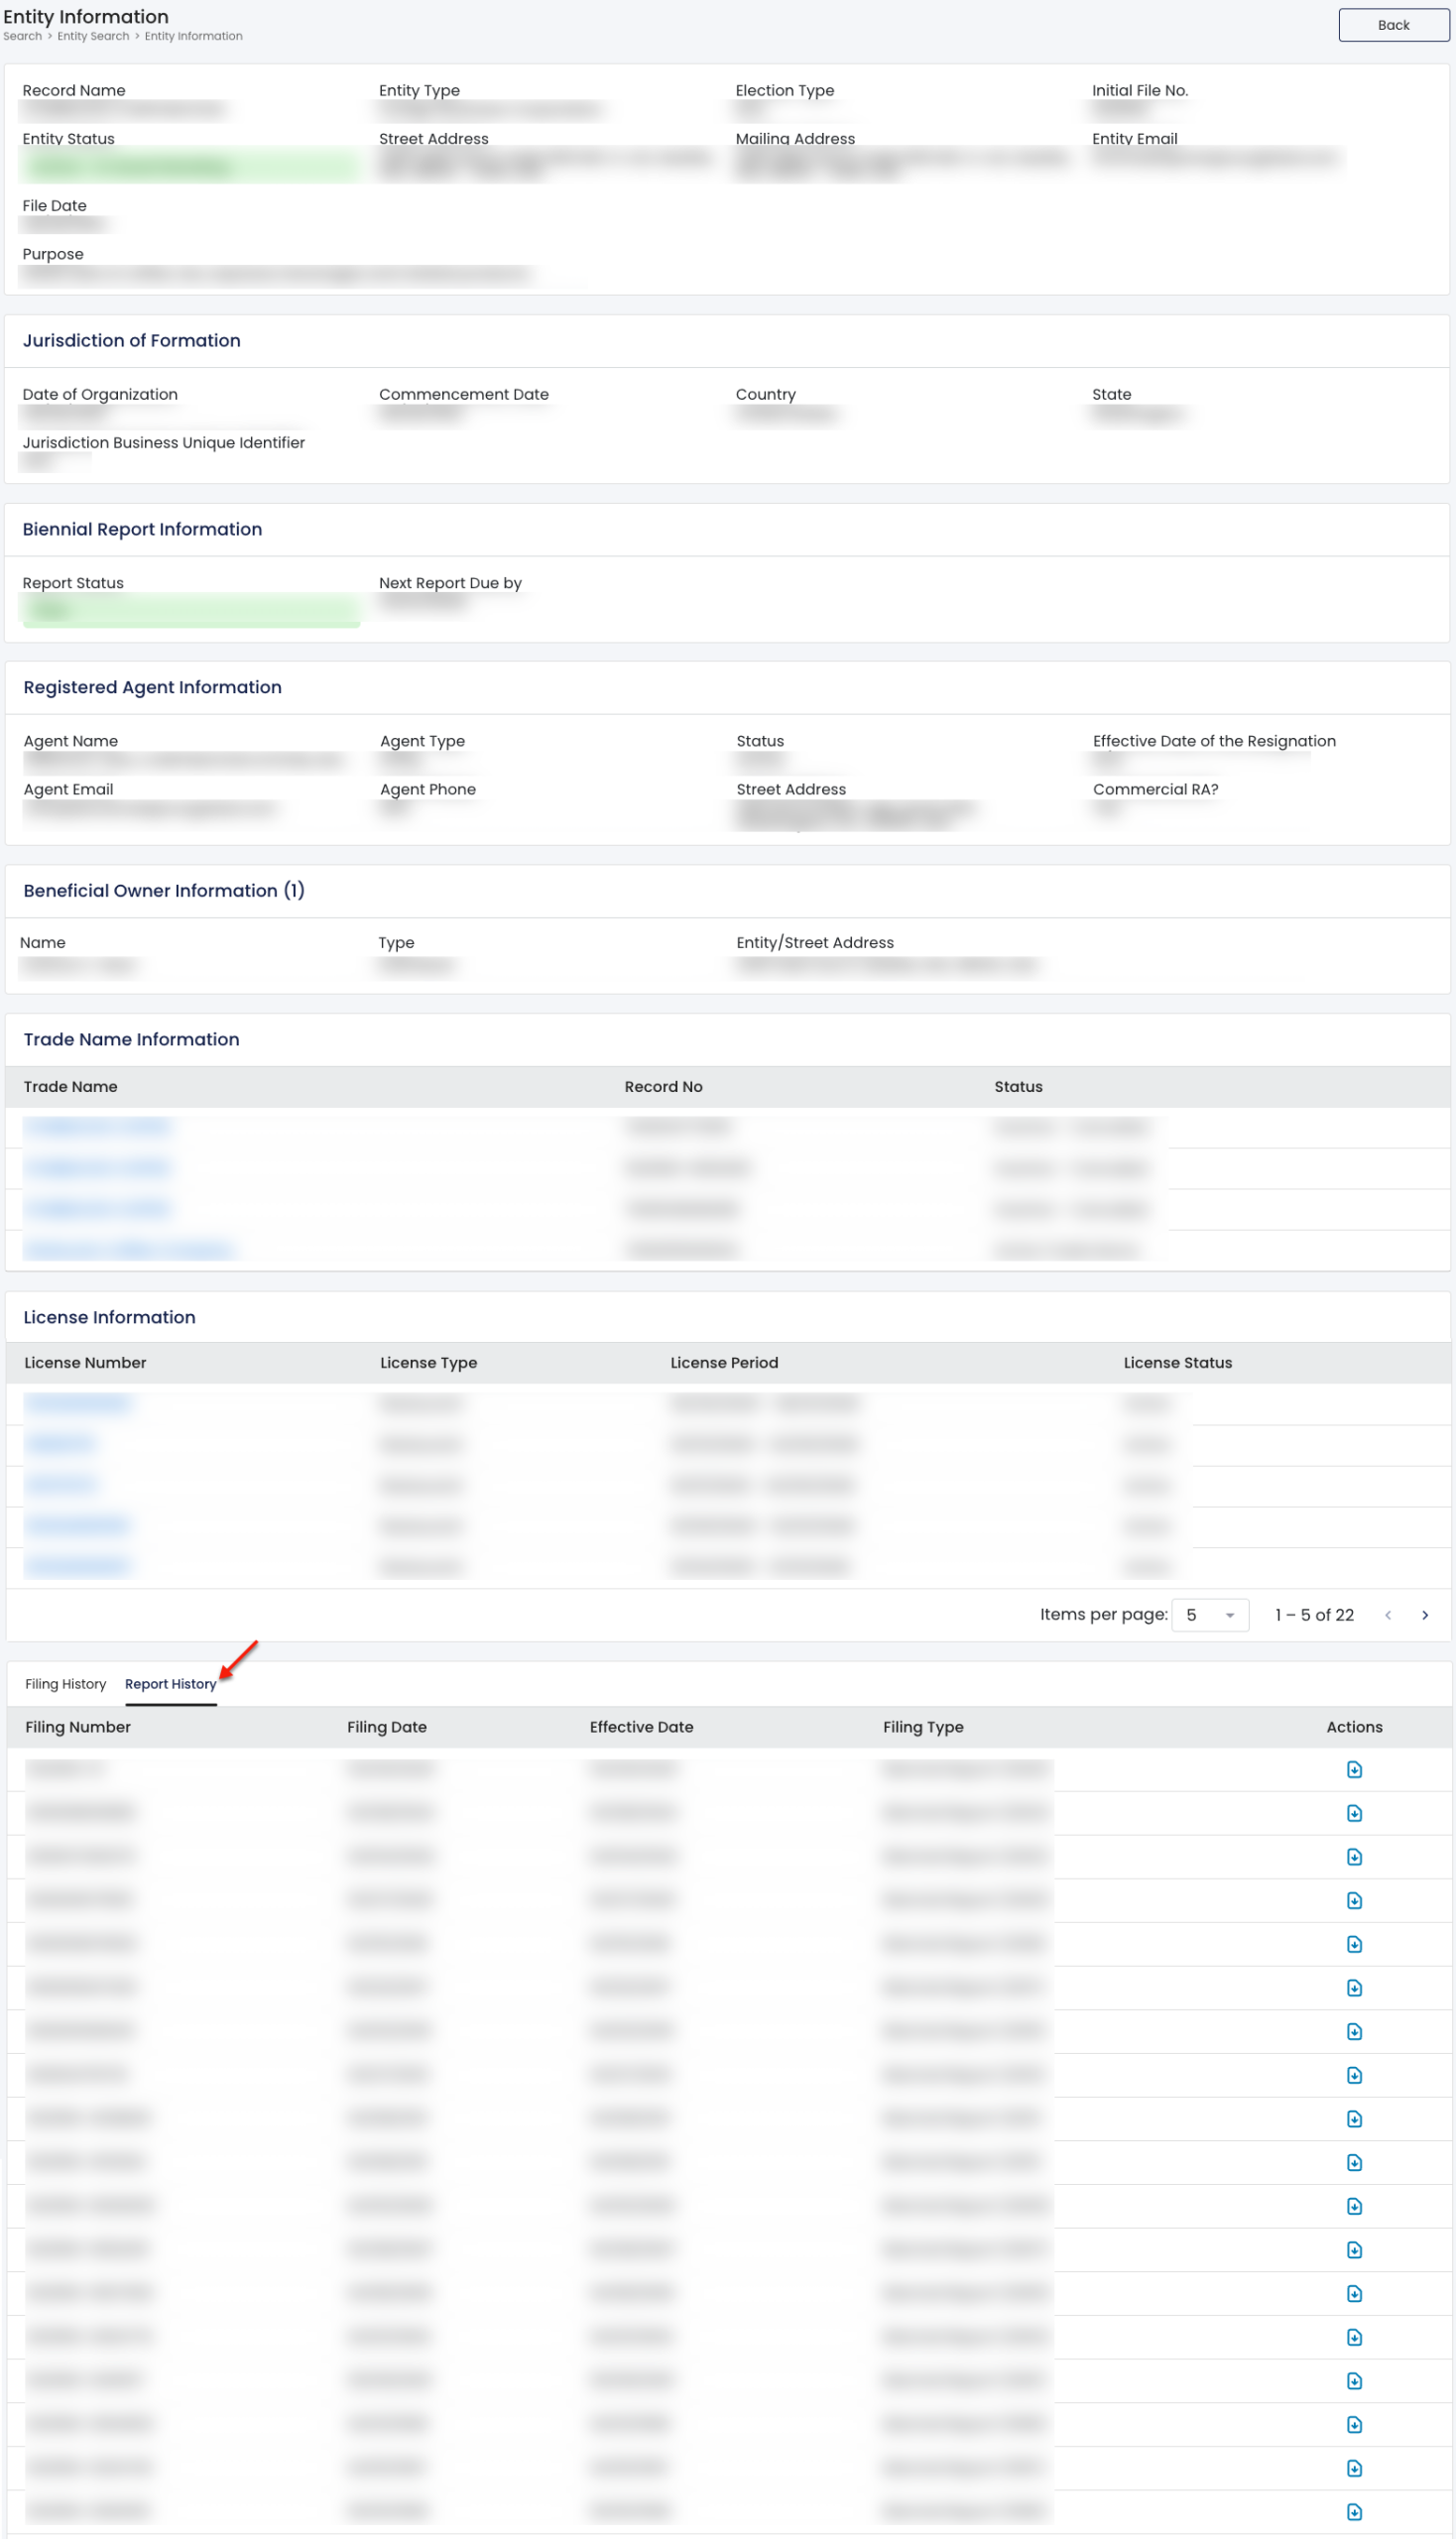
Task: Download the last Report History row's document
Action: pyautogui.click(x=1354, y=2512)
